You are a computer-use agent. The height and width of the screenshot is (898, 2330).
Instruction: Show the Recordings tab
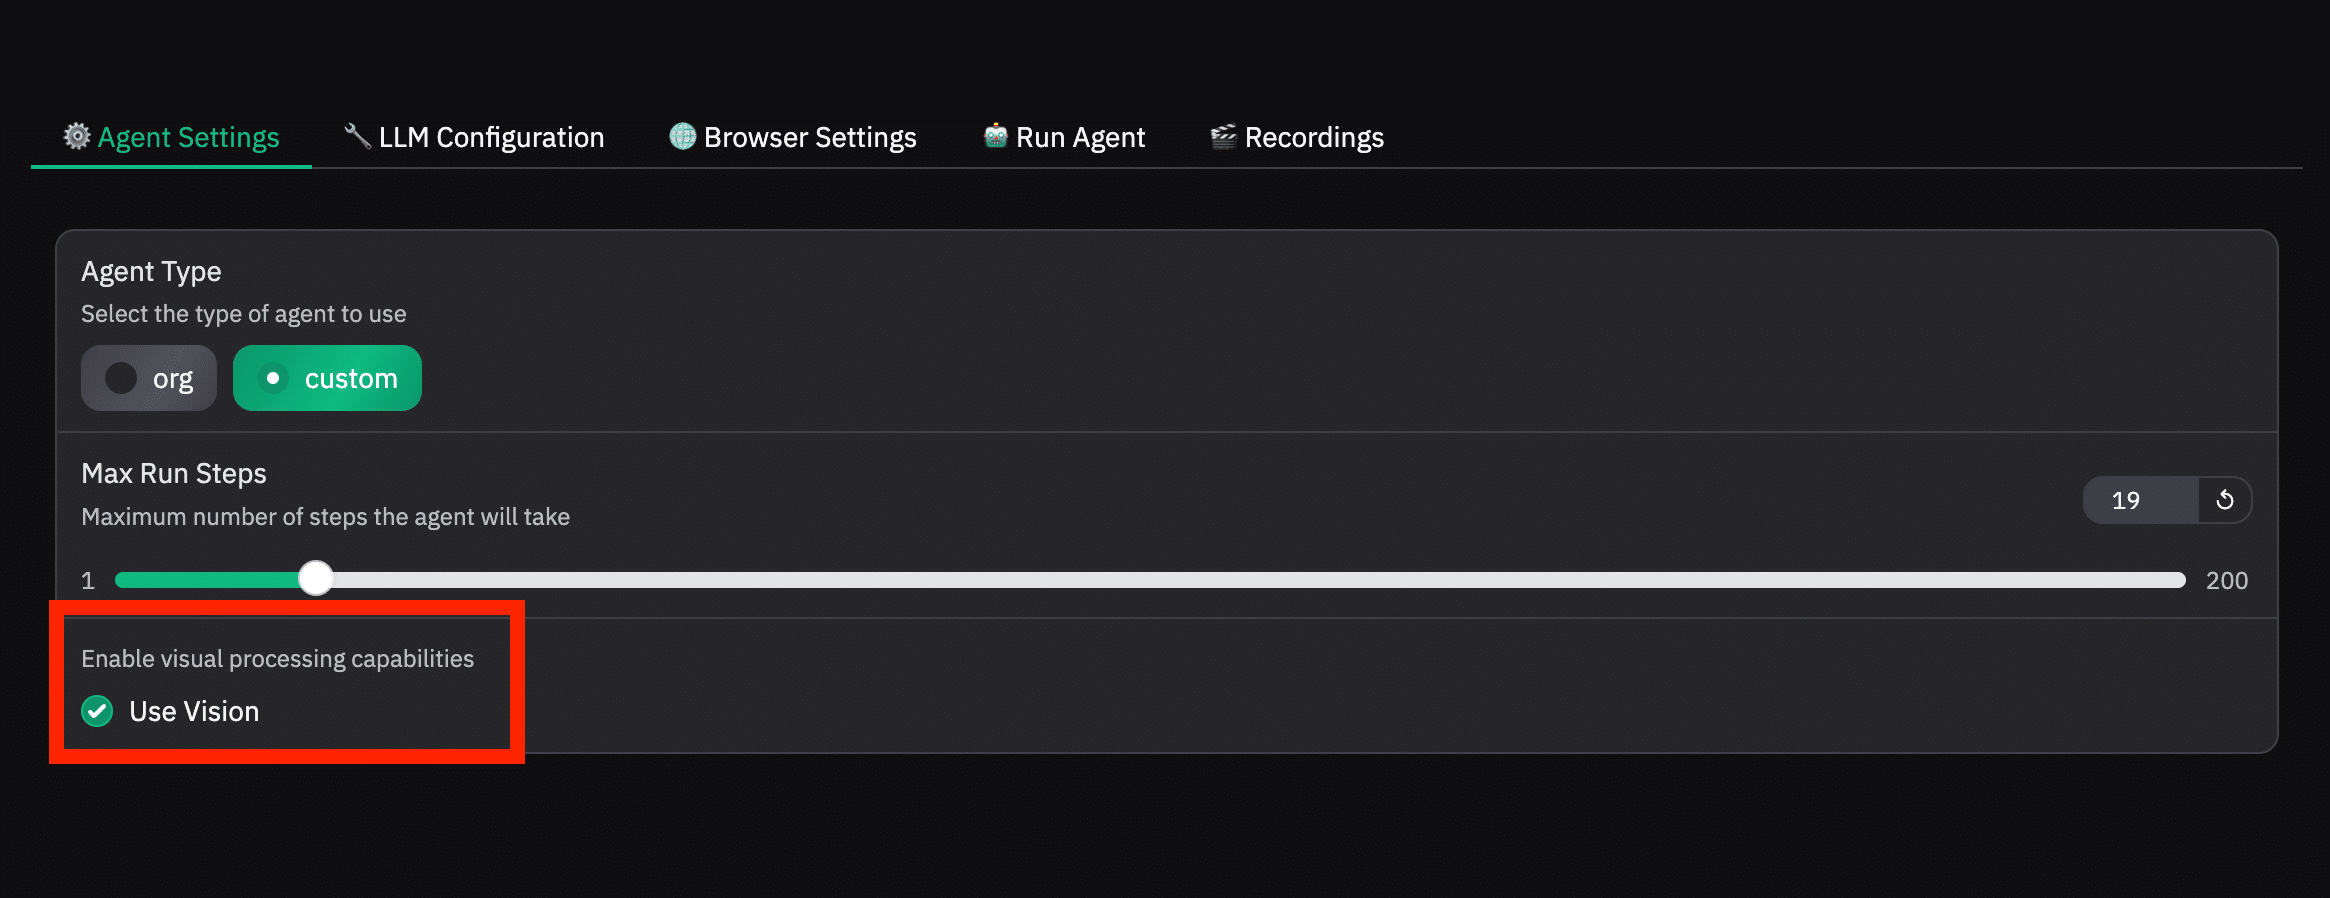tap(1313, 137)
